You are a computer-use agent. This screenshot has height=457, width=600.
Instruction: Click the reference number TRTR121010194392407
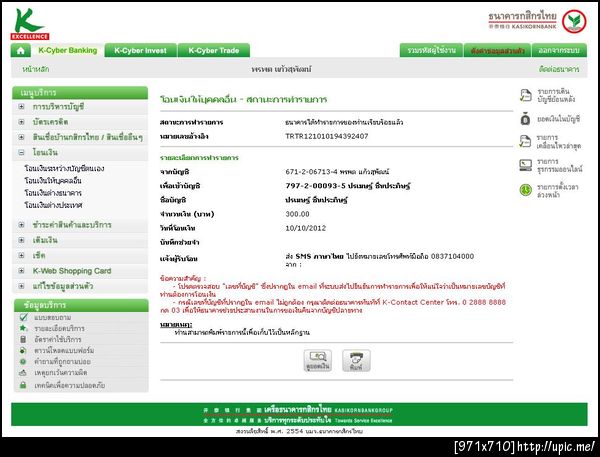pos(327,136)
